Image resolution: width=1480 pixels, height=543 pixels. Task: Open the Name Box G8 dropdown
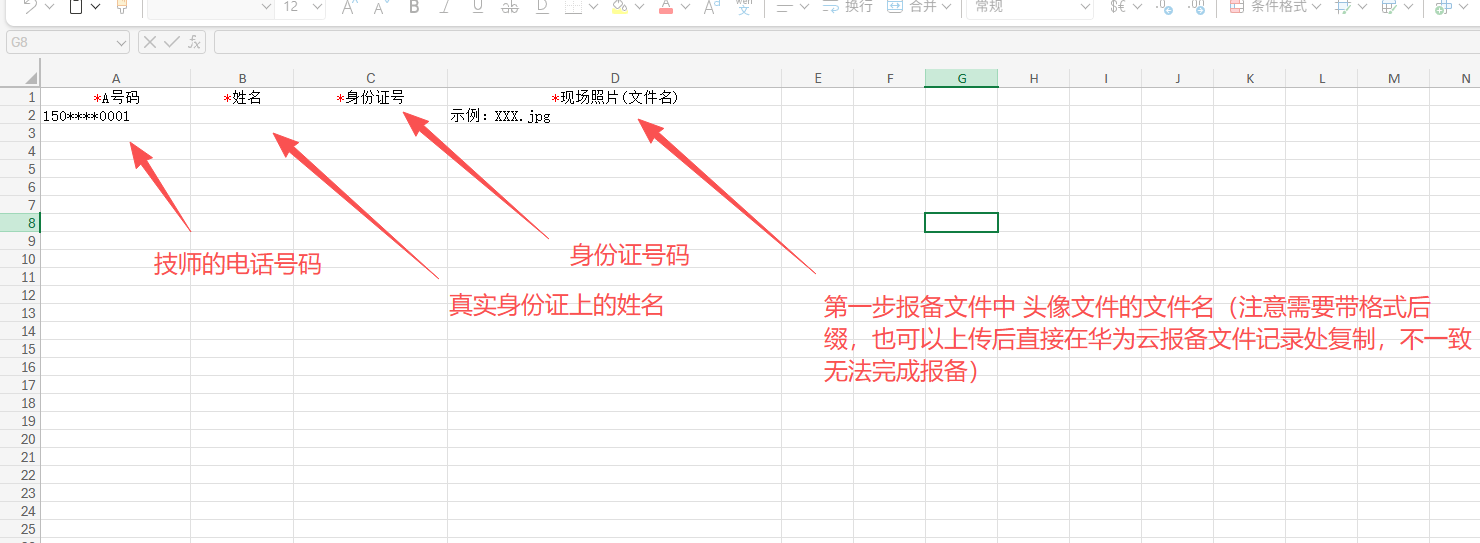121,42
